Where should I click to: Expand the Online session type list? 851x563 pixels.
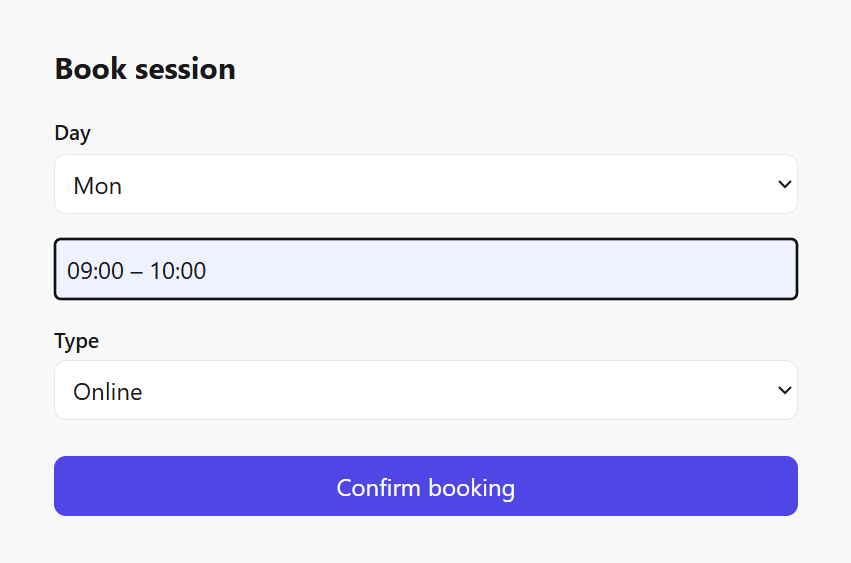[x=425, y=391]
